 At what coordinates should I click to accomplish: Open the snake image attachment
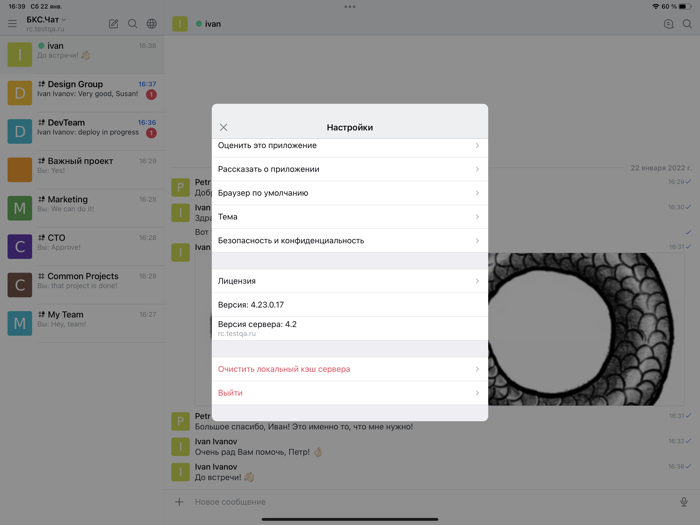tap(586, 329)
